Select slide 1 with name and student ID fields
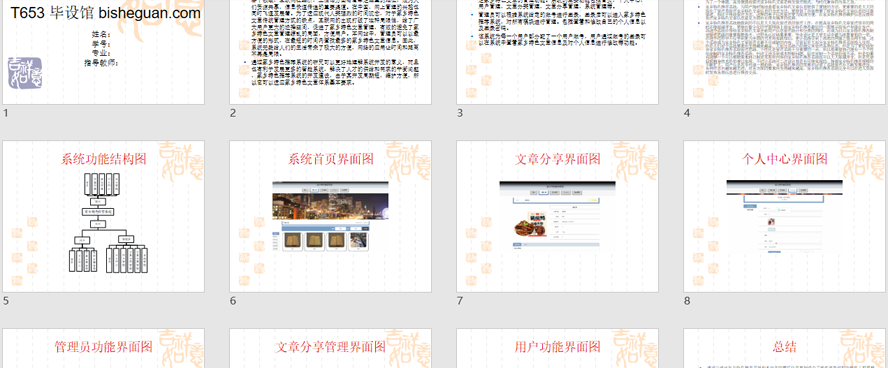This screenshot has width=888, height=368. pyautogui.click(x=104, y=52)
